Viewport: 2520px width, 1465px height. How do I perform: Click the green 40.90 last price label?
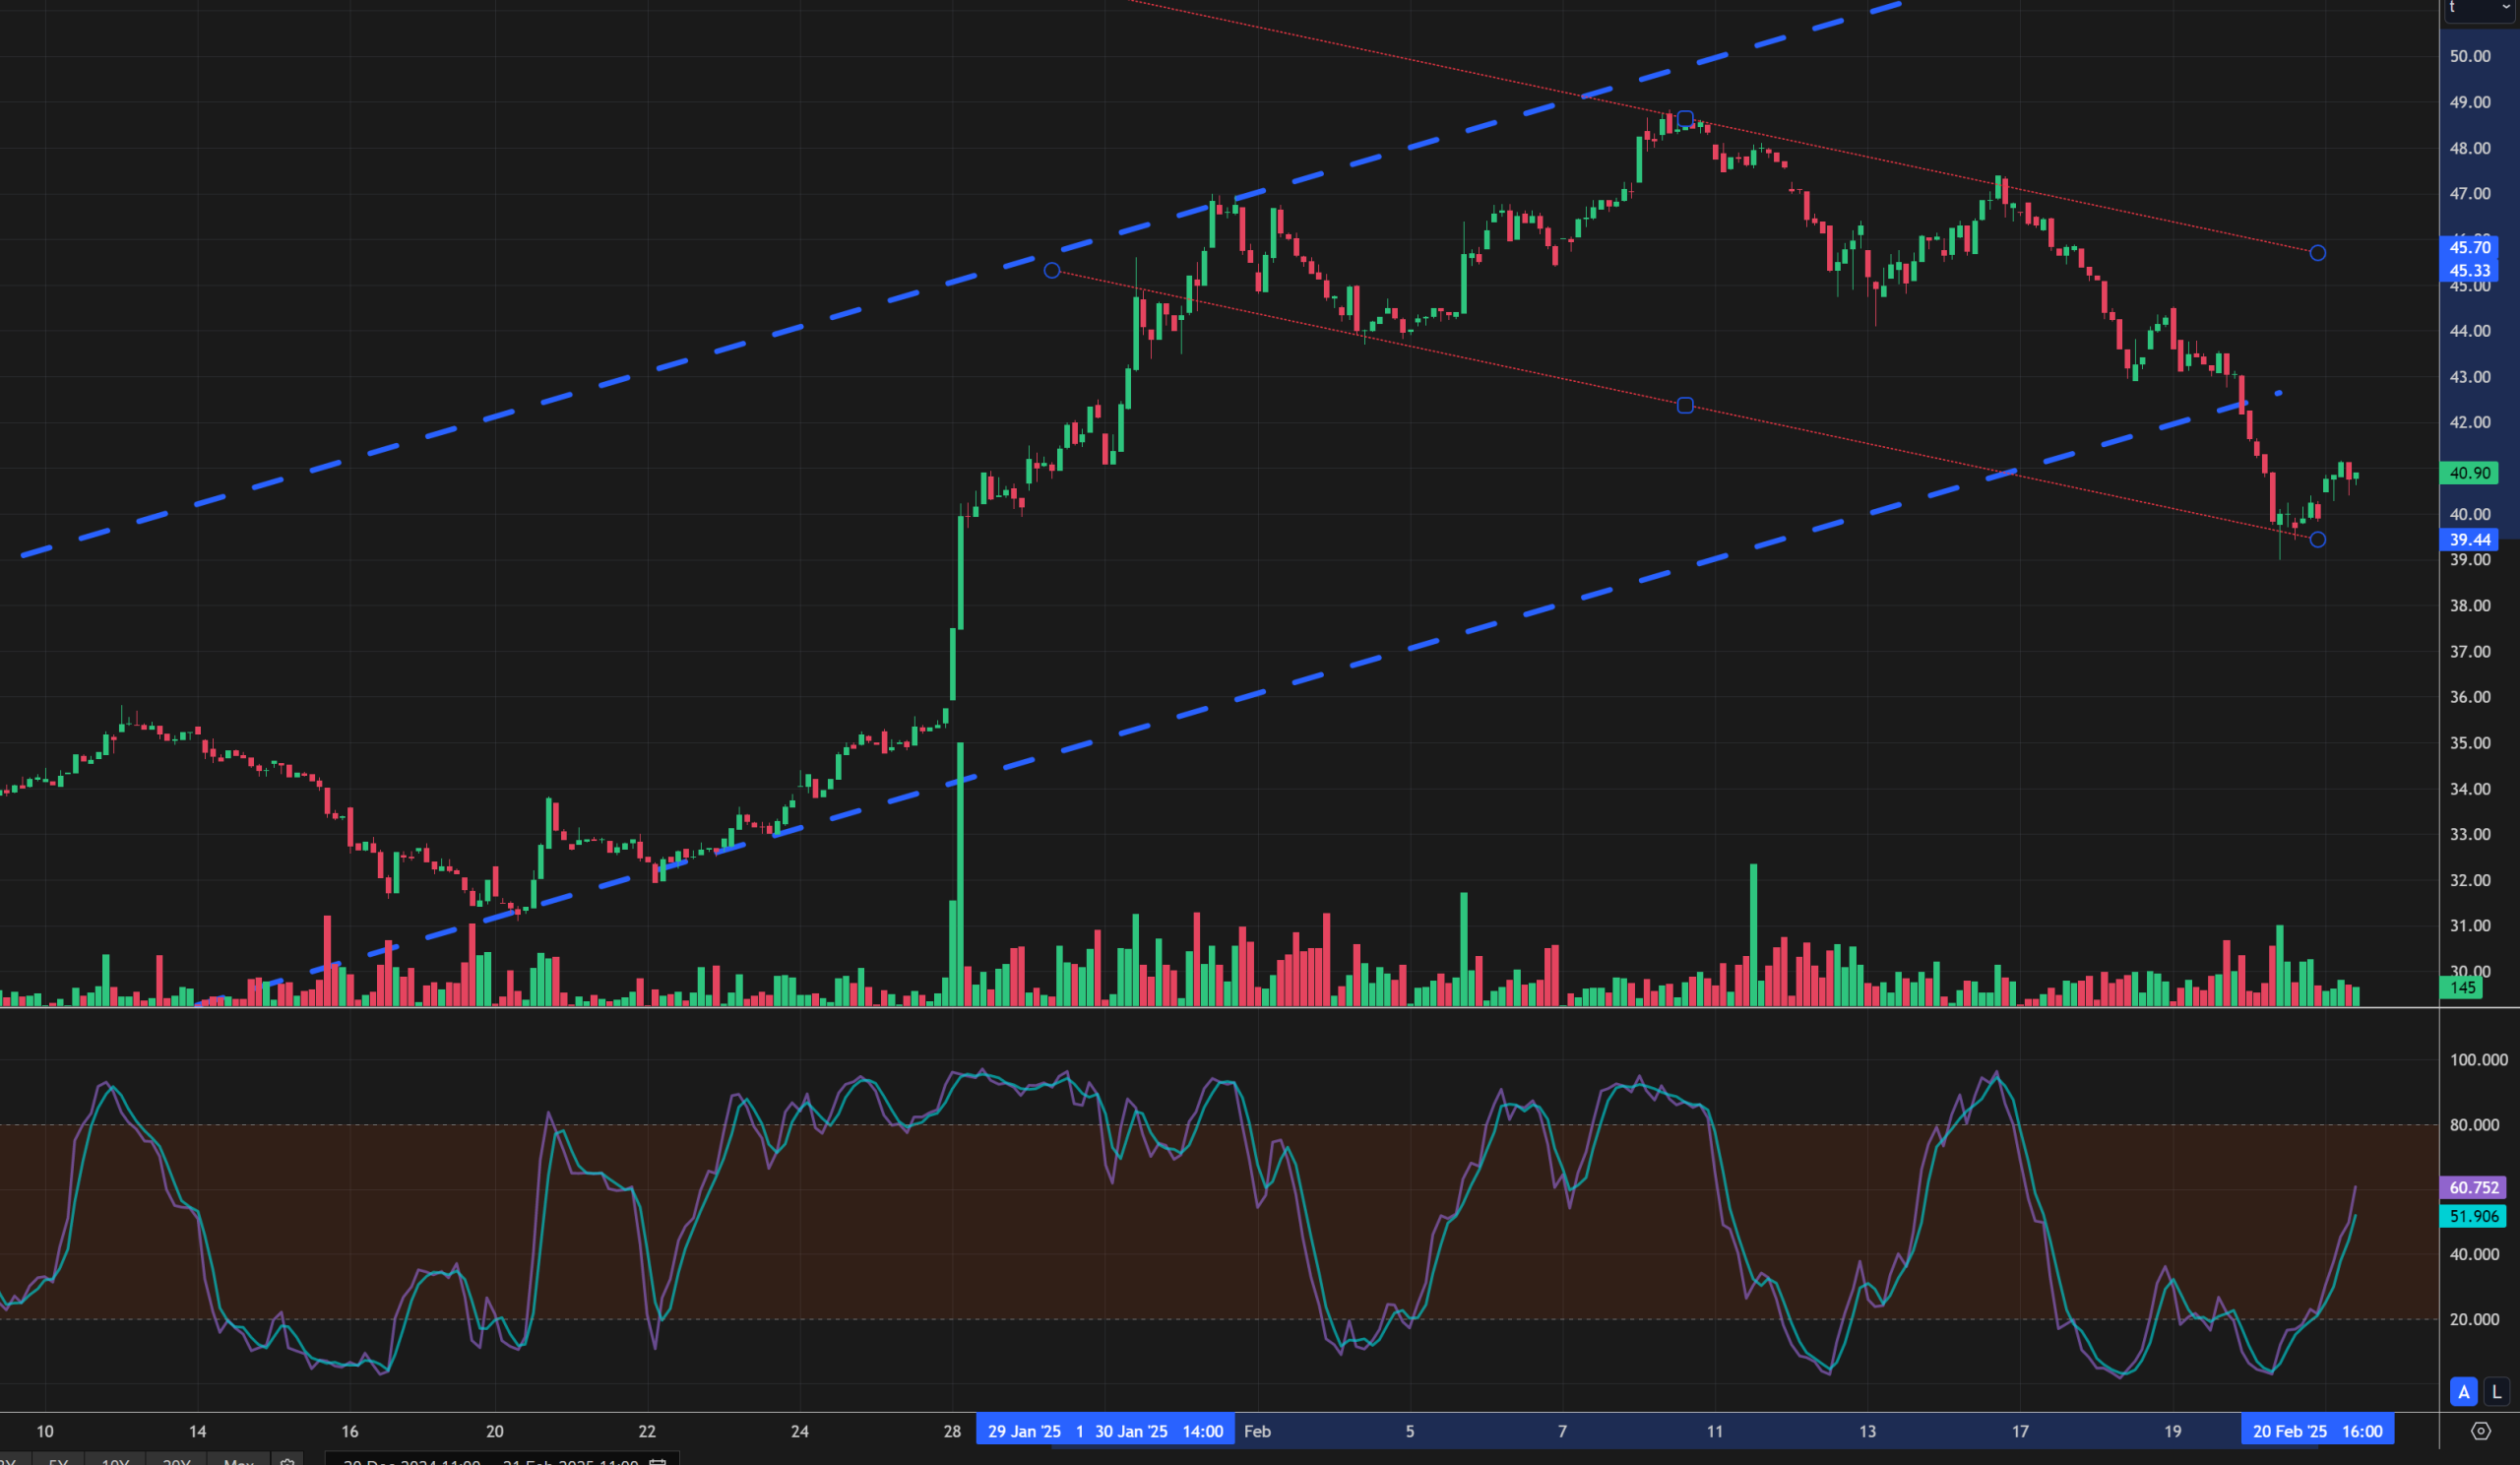coord(2469,473)
